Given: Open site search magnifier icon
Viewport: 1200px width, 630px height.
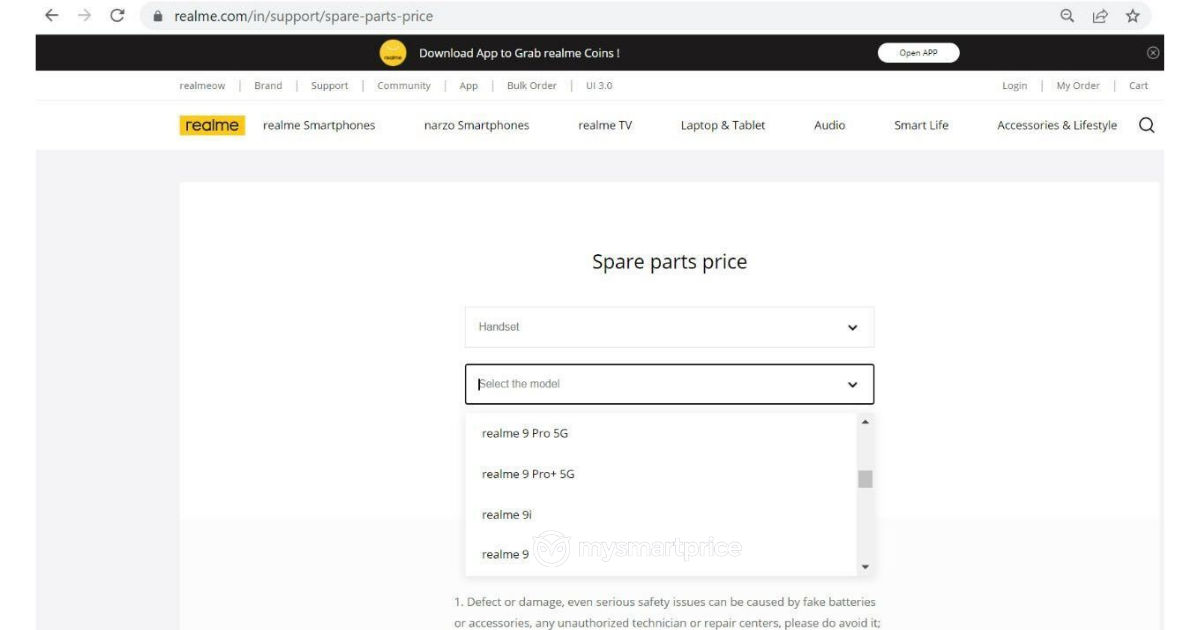Looking at the screenshot, I should [x=1147, y=125].
